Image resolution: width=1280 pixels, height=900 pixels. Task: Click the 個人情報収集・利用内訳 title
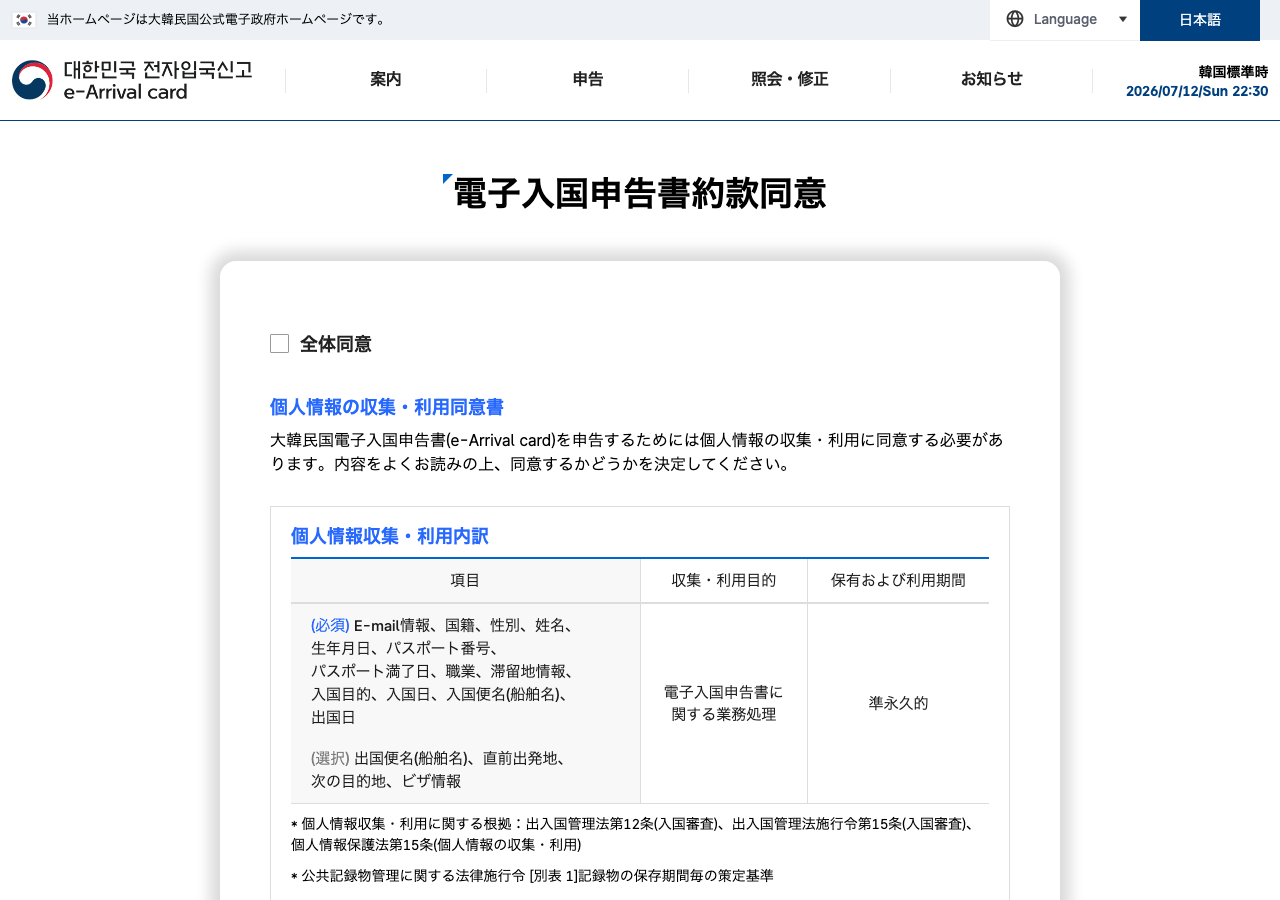tap(390, 536)
